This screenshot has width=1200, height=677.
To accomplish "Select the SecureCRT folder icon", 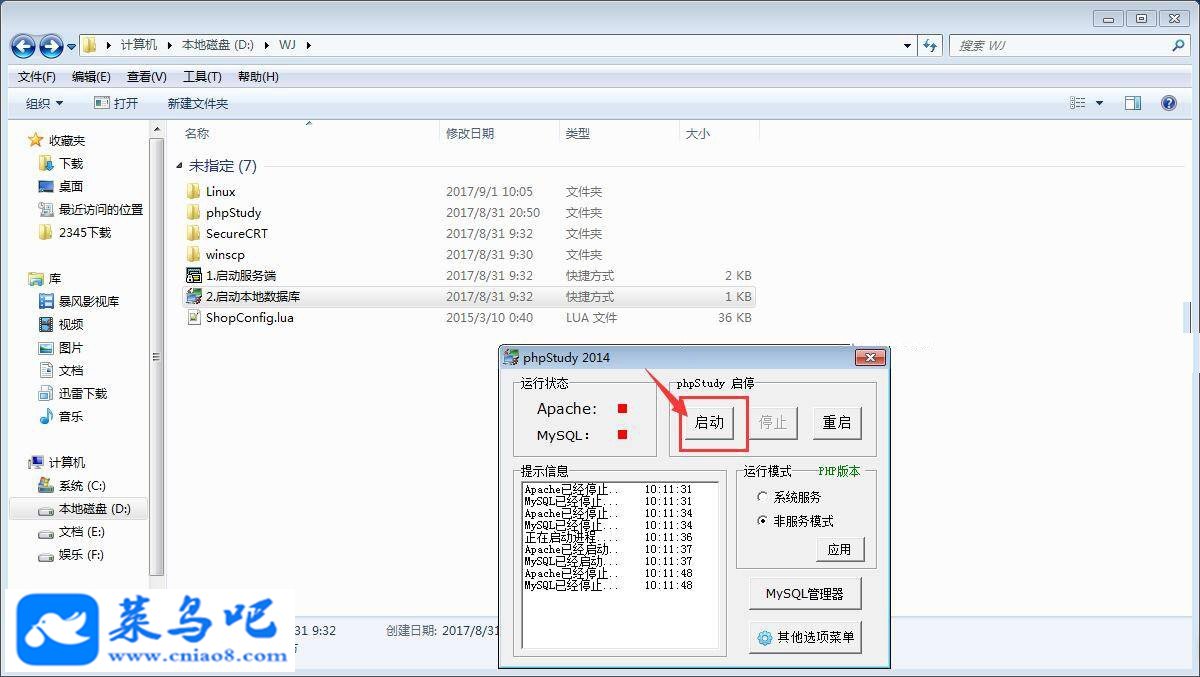I will [x=194, y=233].
